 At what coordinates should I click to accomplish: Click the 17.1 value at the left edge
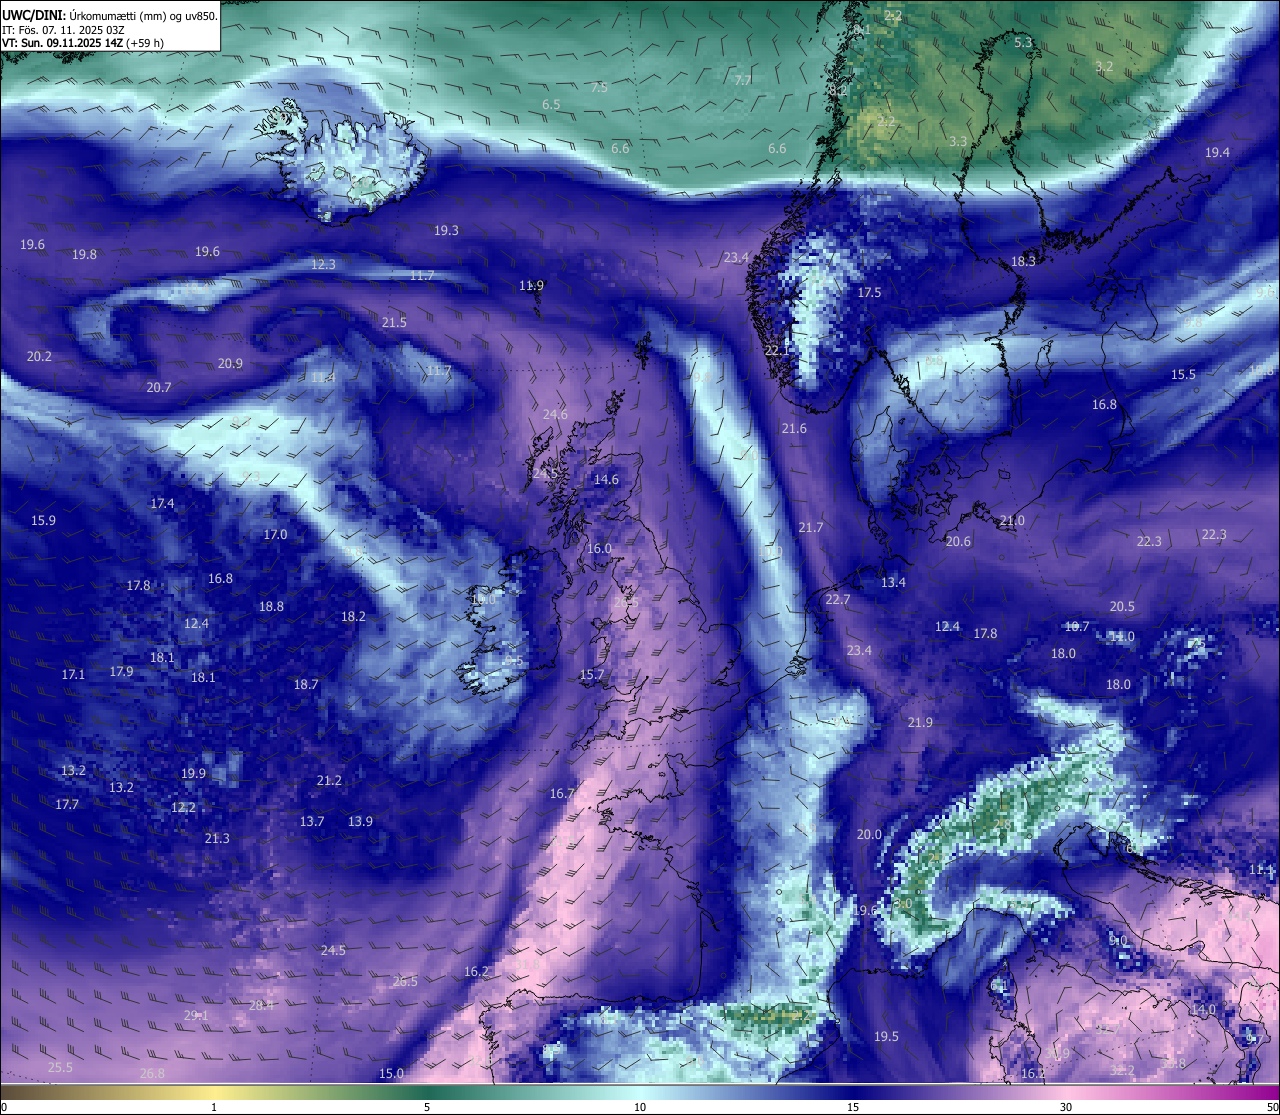pyautogui.click(x=73, y=674)
